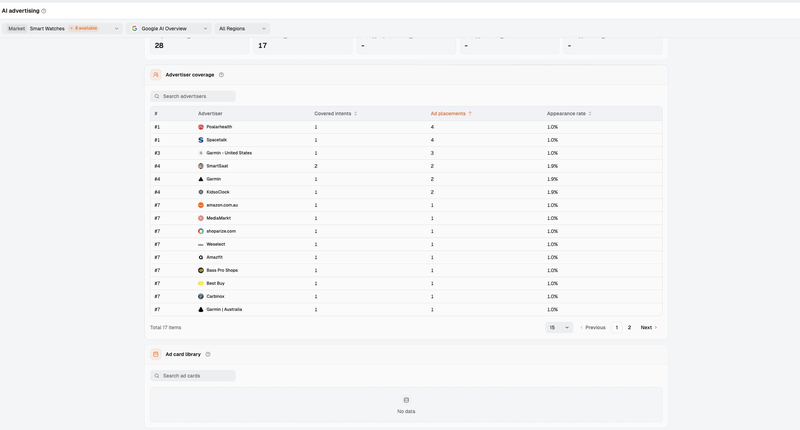Click the MediaMarkt logo icon
Viewport: 800px width, 430px height.
coord(201,218)
